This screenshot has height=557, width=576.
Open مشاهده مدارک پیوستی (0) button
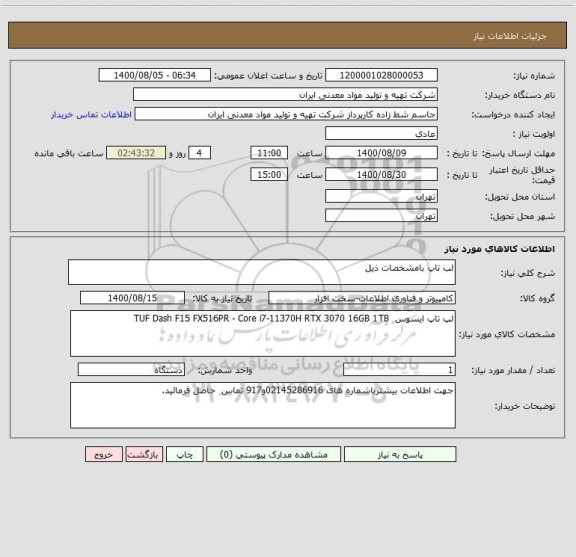tap(273, 454)
